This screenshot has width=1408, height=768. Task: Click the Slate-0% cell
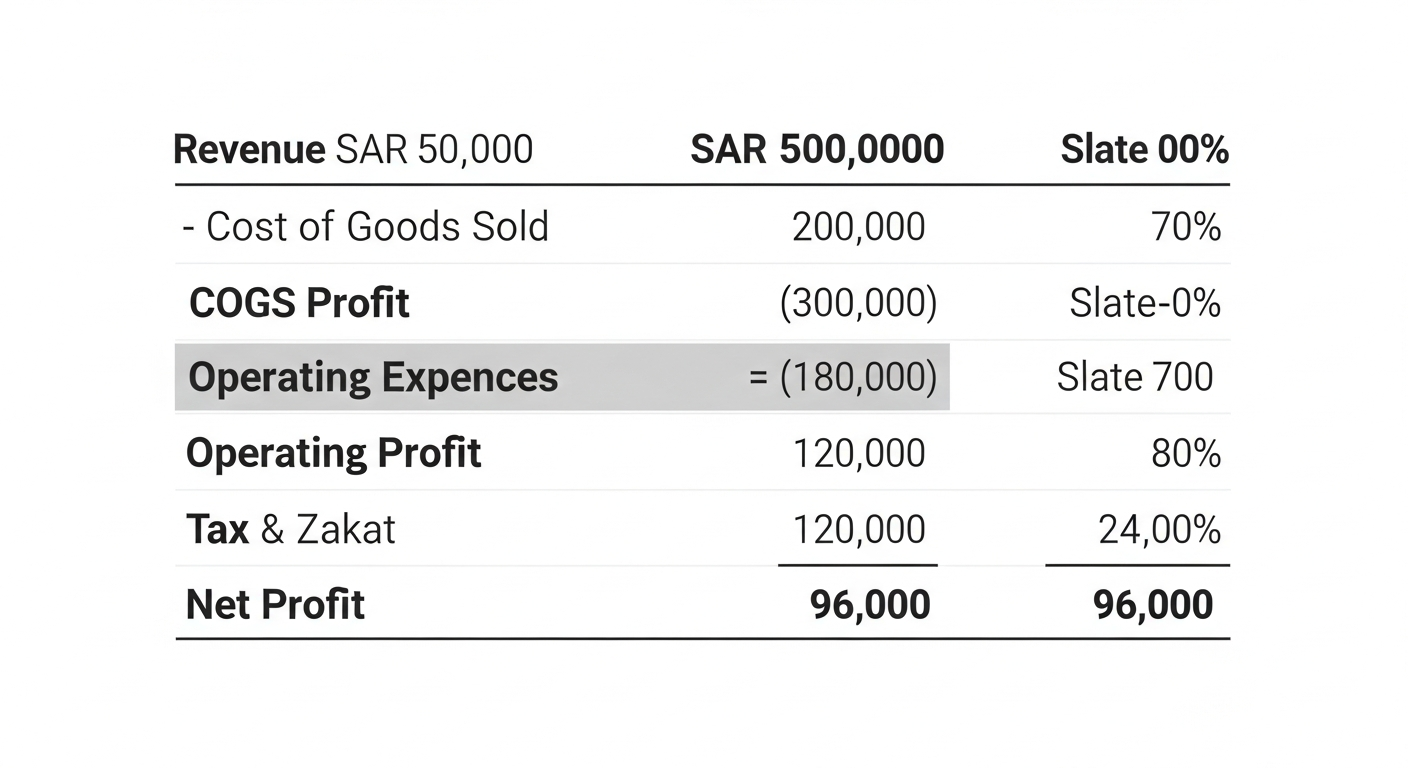(1145, 302)
